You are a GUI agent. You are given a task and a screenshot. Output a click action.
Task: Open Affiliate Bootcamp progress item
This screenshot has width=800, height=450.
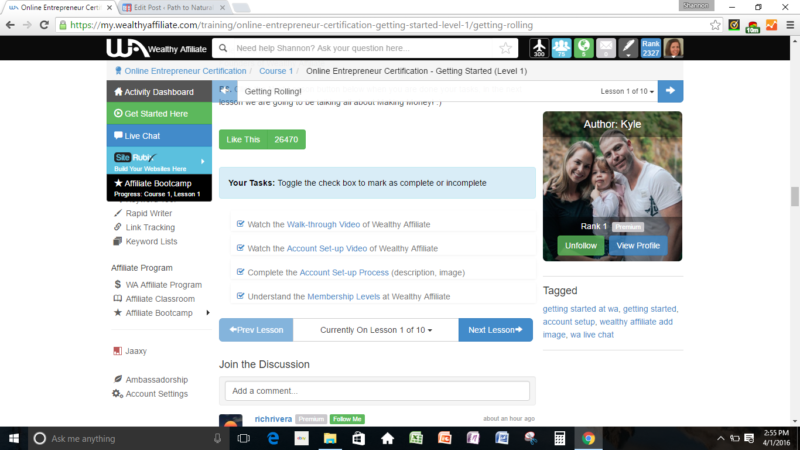tap(159, 188)
